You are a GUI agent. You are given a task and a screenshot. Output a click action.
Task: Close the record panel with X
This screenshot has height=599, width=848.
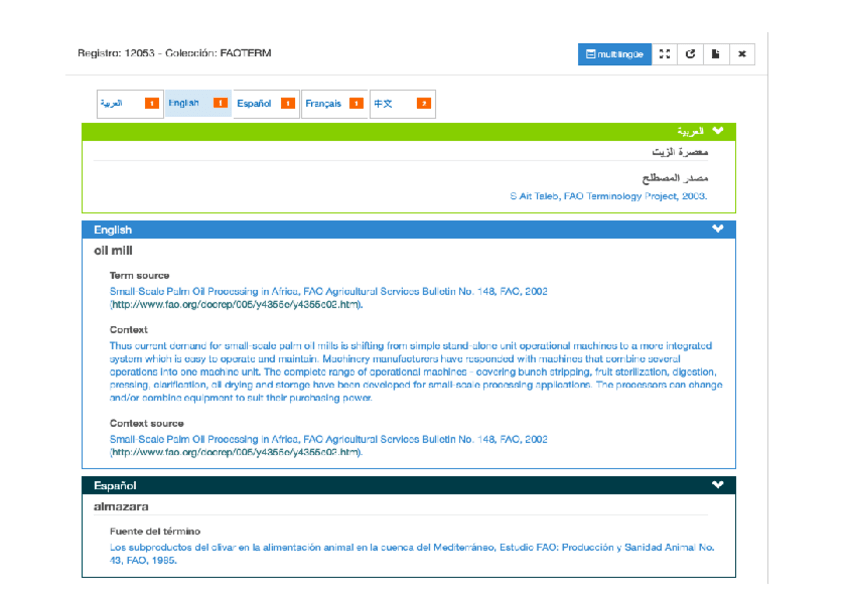[x=742, y=54]
